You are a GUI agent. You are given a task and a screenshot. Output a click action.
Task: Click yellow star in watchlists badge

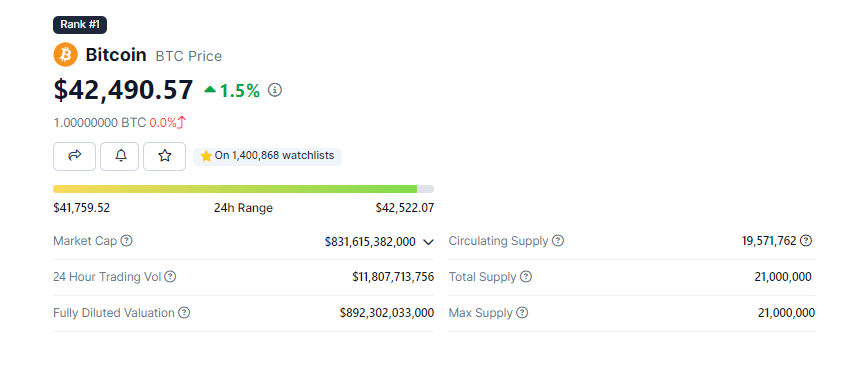point(206,156)
